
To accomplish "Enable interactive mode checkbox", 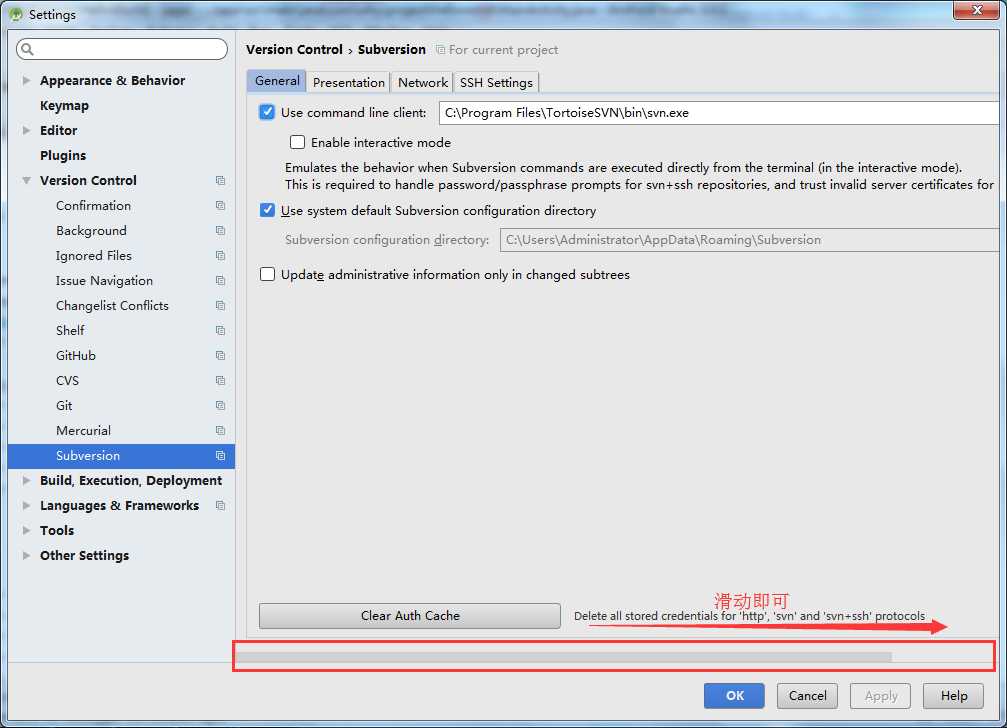I will (297, 142).
